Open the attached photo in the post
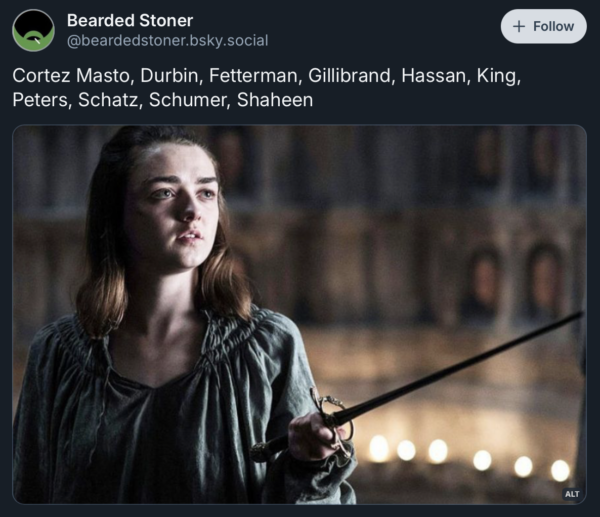The height and width of the screenshot is (517, 600). pos(299,314)
